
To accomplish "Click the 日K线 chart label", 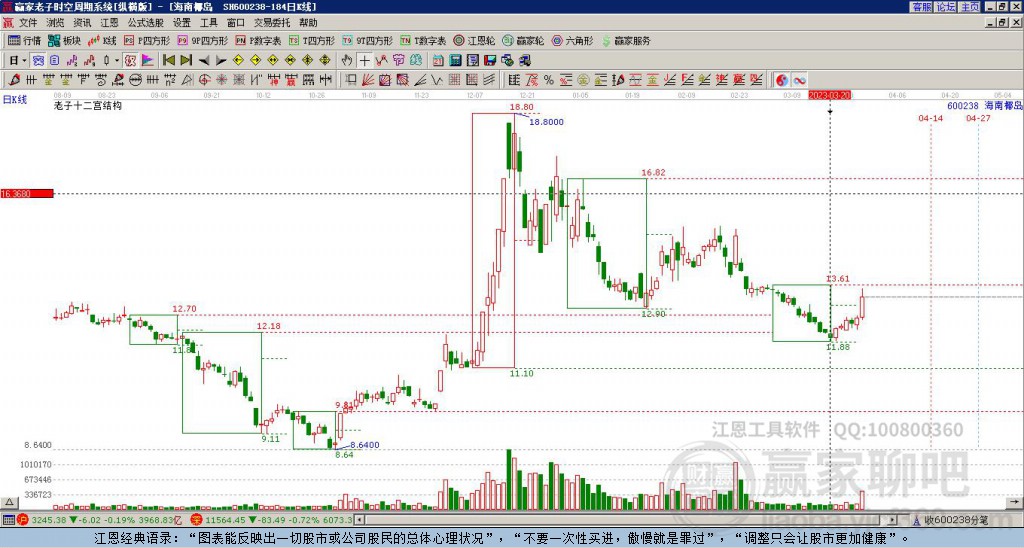I will (15, 99).
